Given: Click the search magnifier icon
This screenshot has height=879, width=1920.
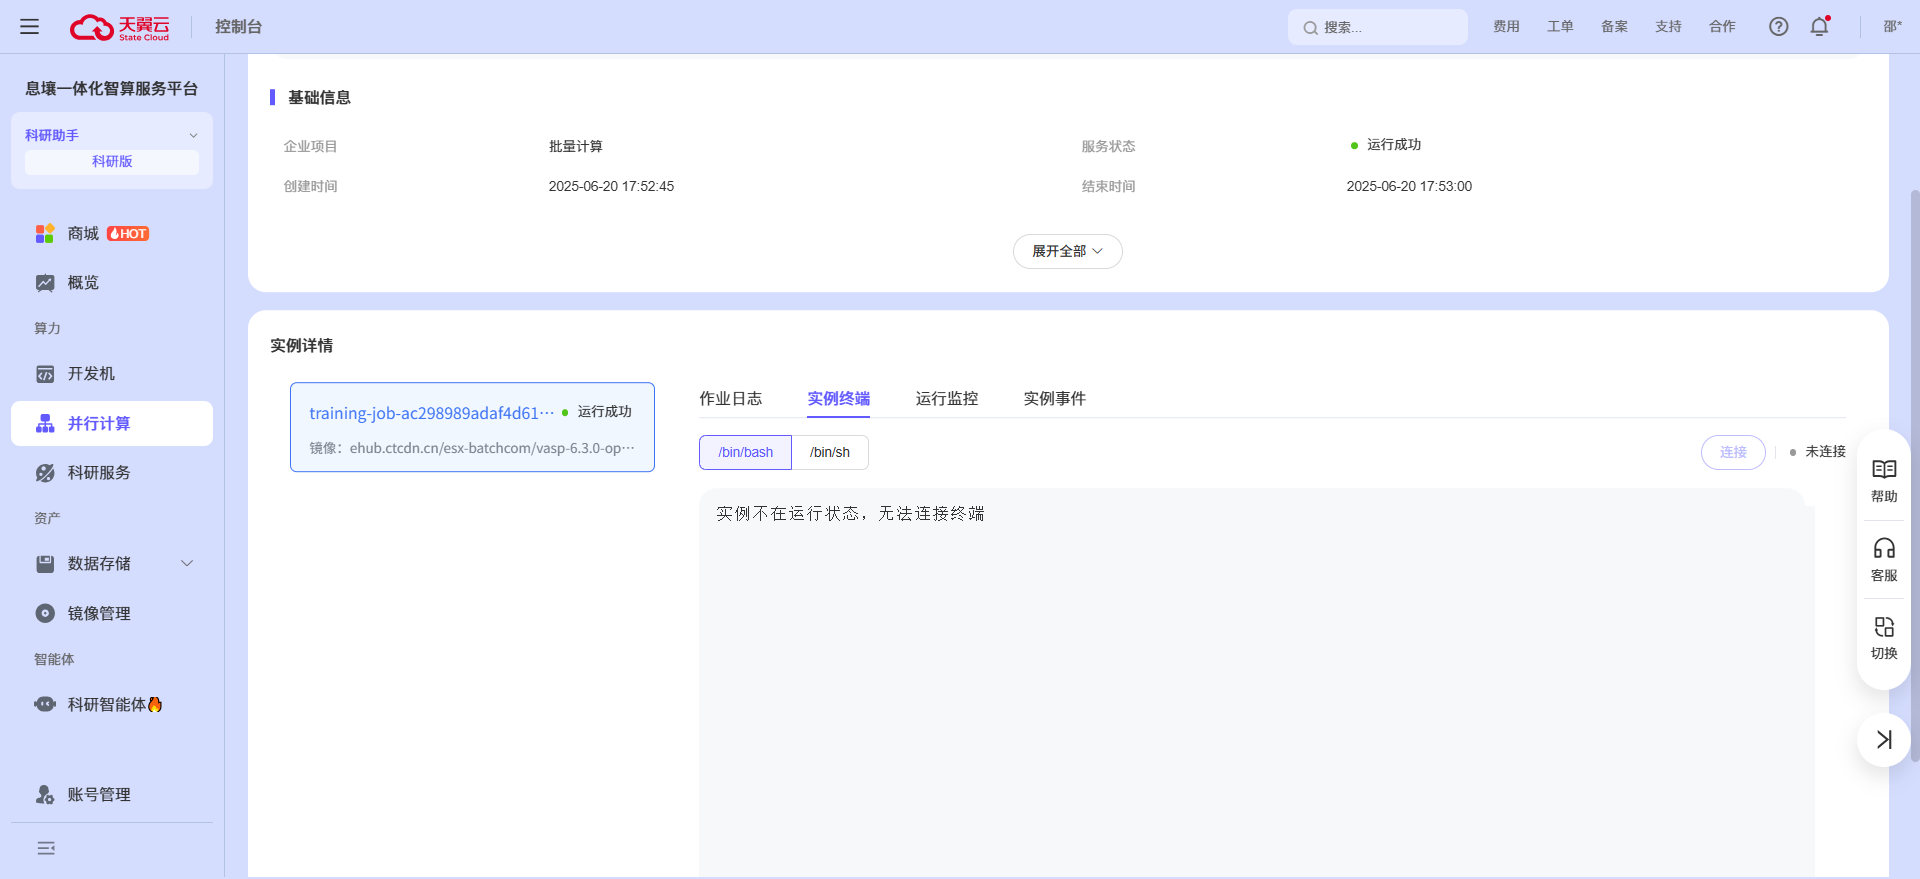Looking at the screenshot, I should (1309, 28).
